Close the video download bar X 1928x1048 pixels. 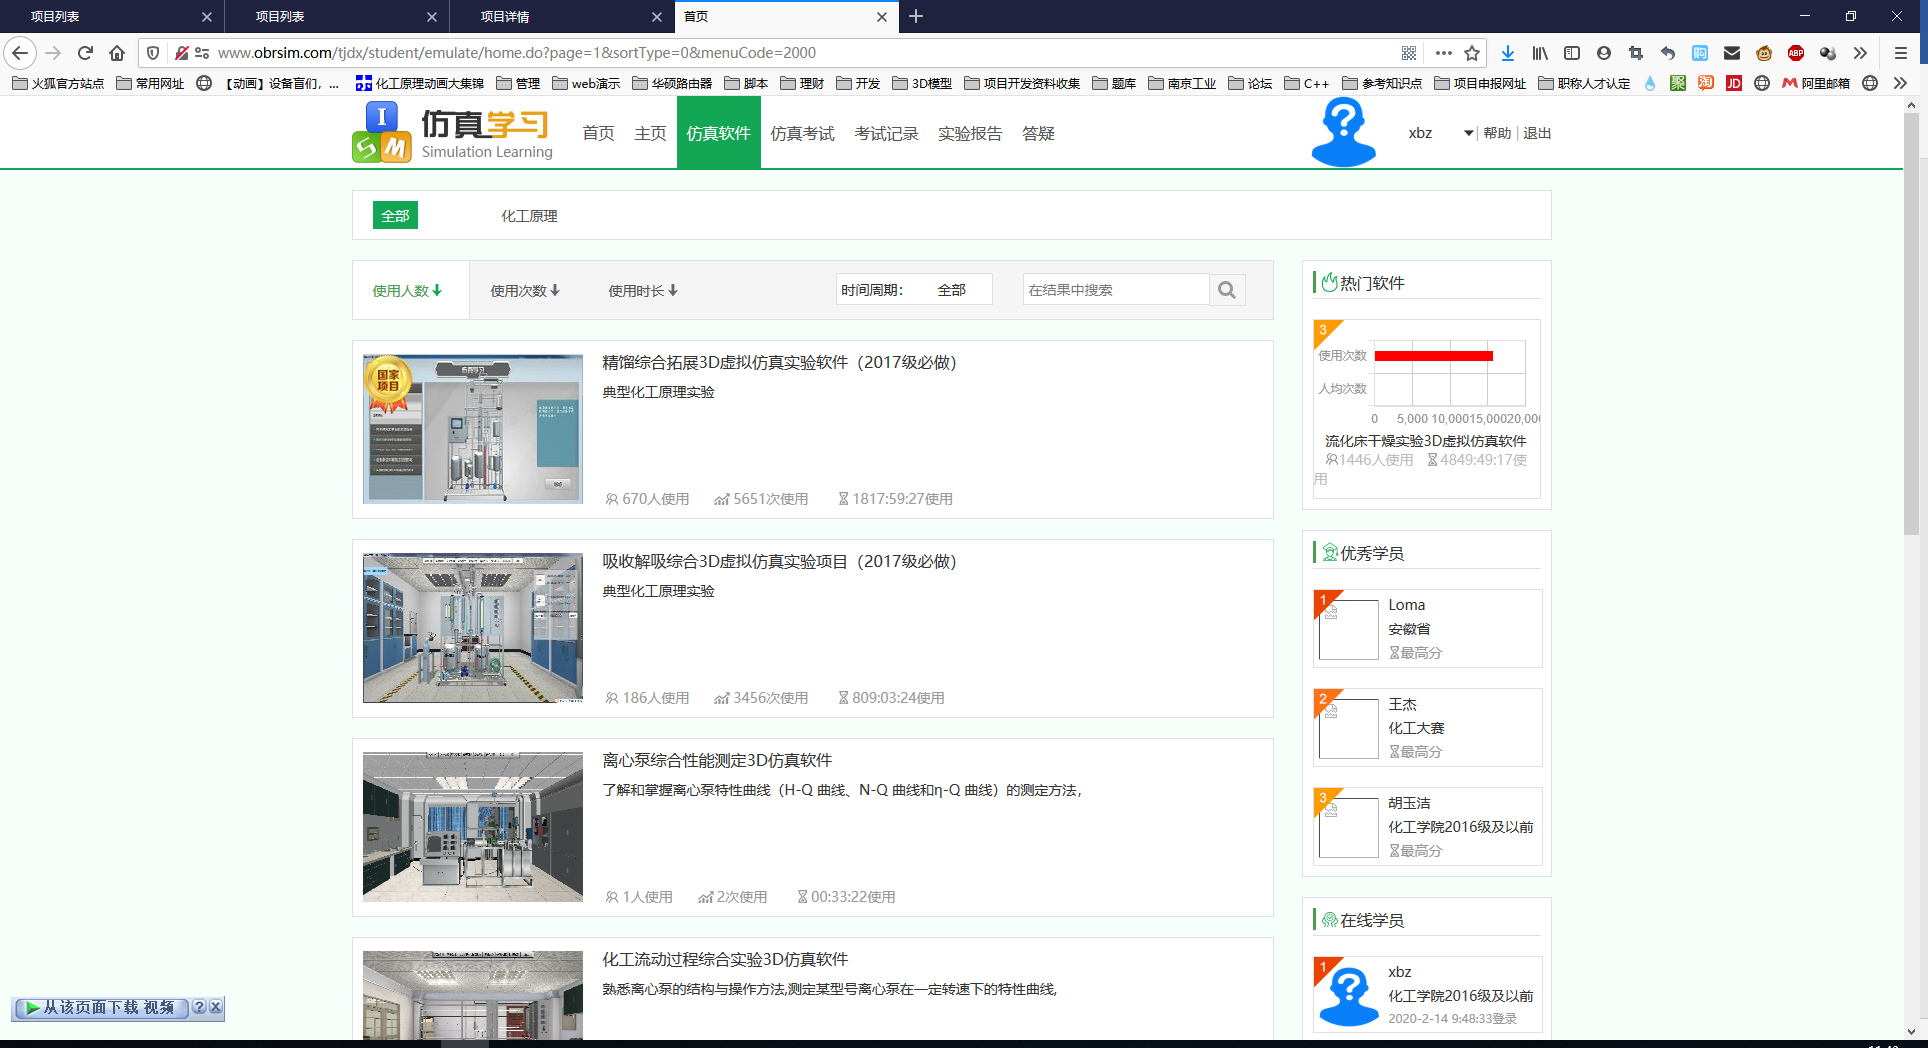click(x=216, y=1007)
